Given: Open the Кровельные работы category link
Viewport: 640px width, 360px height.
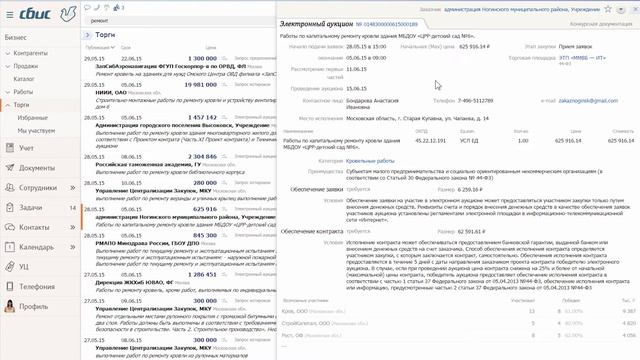Looking at the screenshot, I should [x=370, y=161].
